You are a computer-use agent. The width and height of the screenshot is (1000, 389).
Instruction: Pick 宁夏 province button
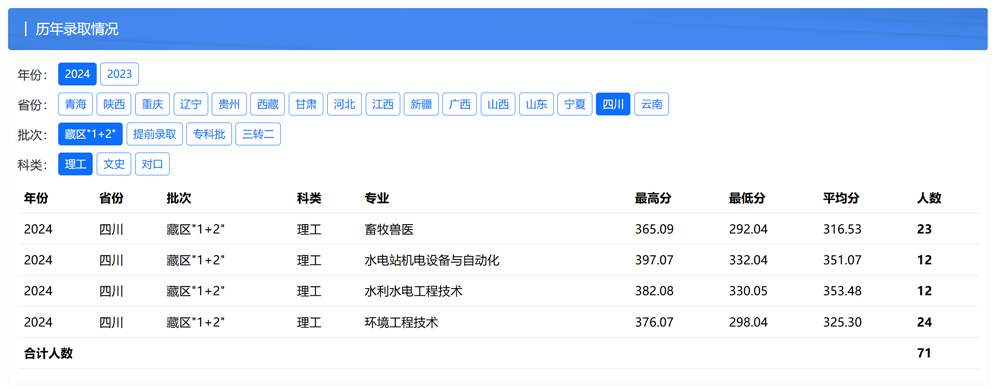pos(575,105)
